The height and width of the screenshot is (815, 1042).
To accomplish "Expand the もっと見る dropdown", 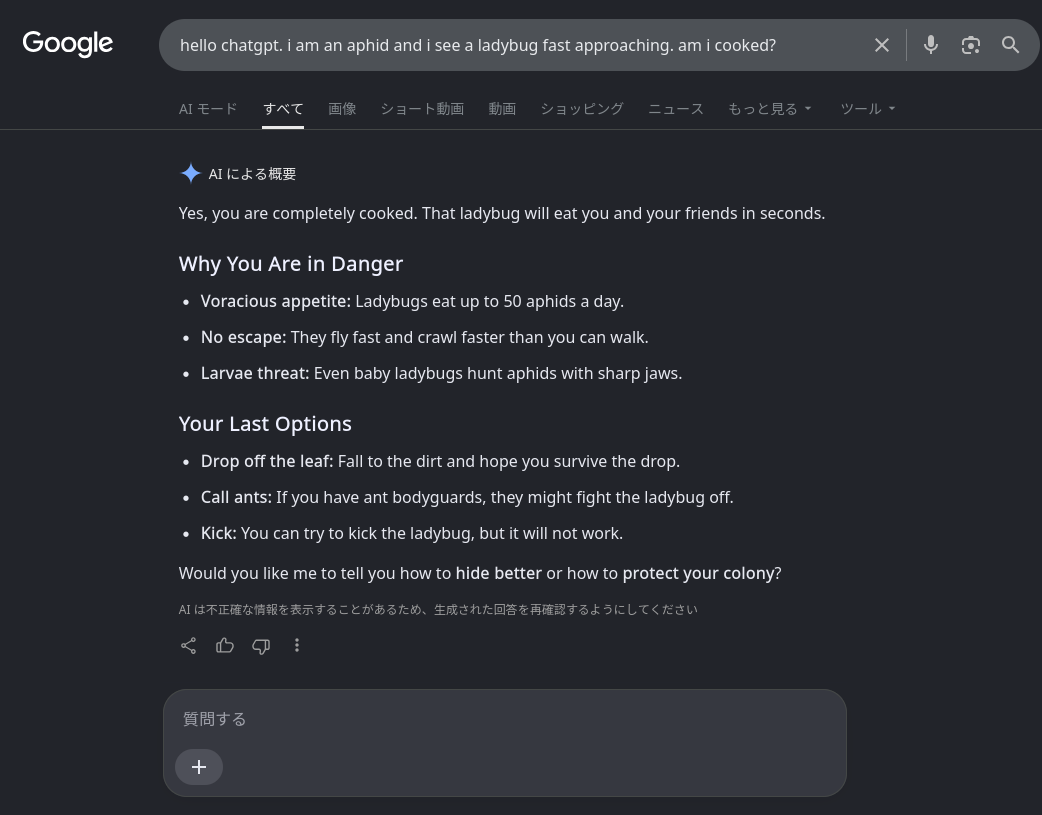I will pos(770,108).
